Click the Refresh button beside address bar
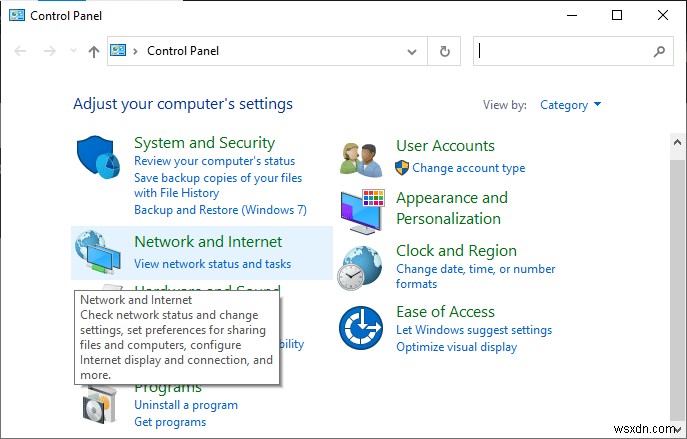The image size is (687, 439). (444, 51)
